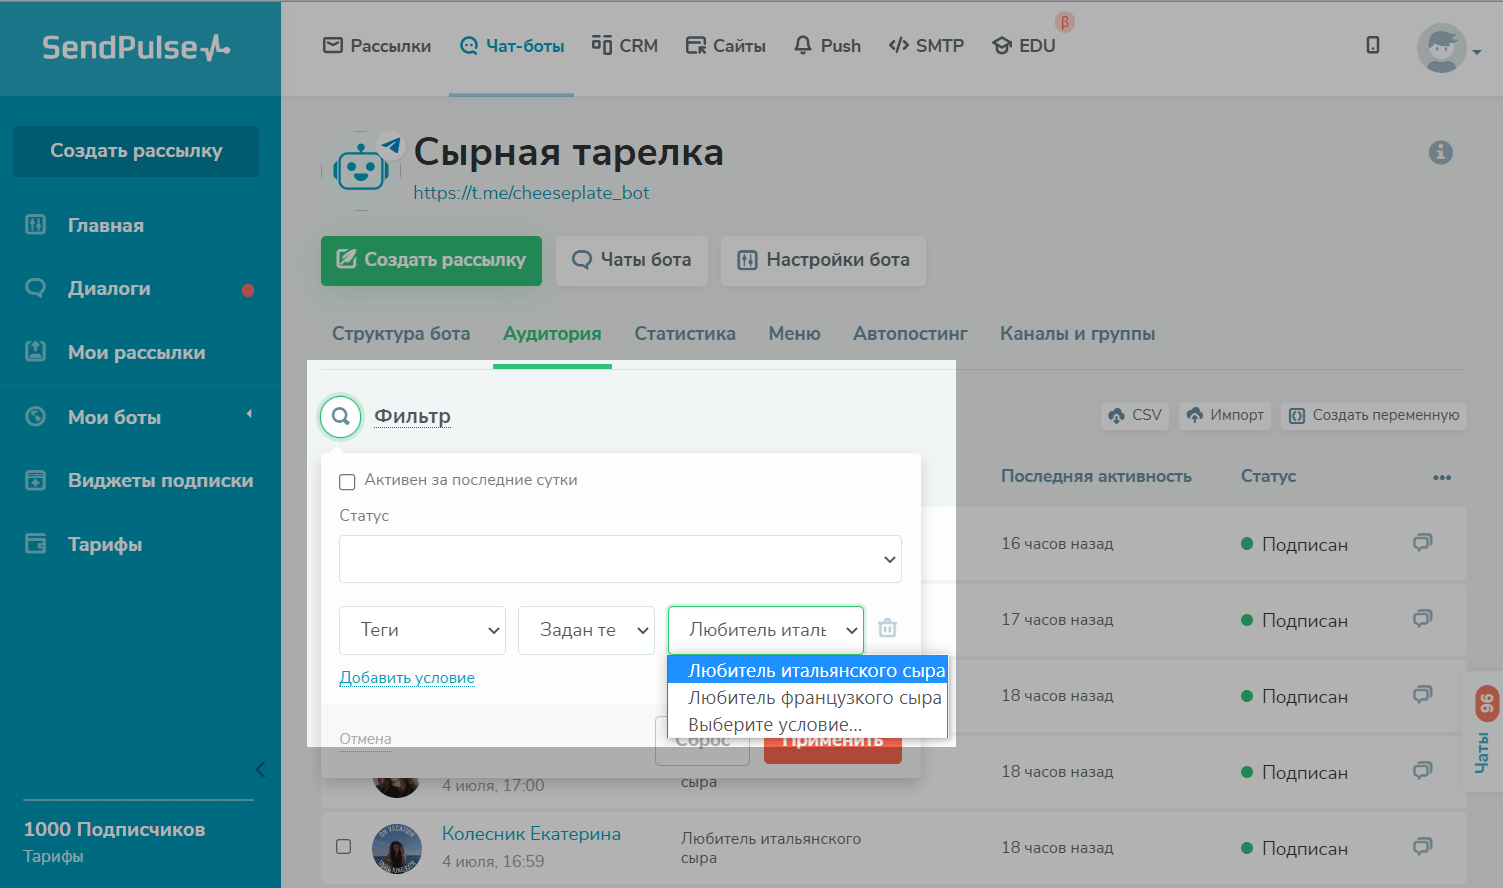Image resolution: width=1503 pixels, height=888 pixels.
Task: Open Мои рассылки in the sidebar
Action: coord(136,352)
